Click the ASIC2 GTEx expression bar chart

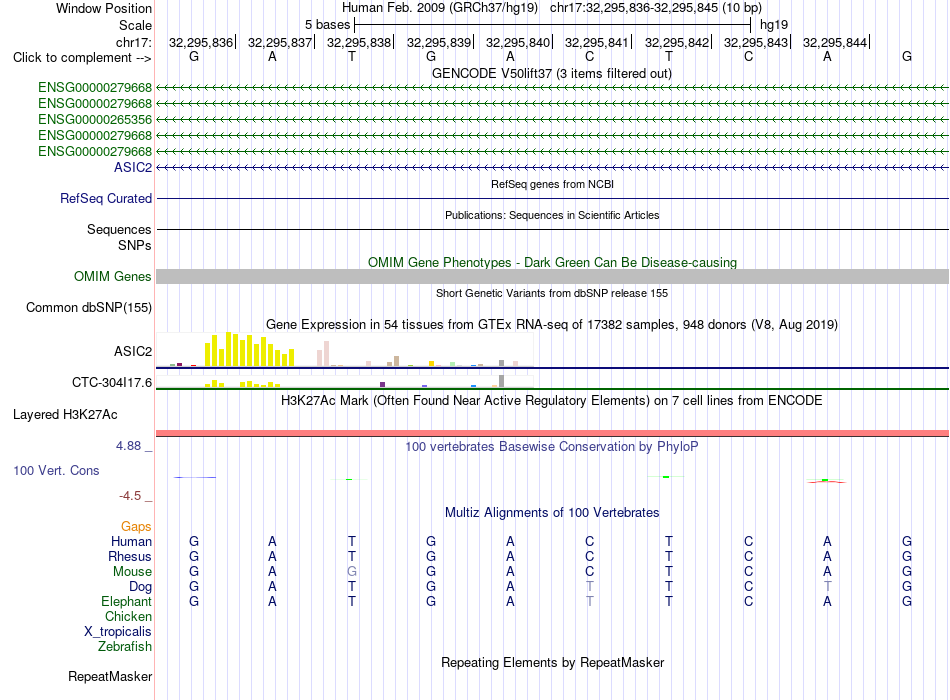click(x=345, y=350)
